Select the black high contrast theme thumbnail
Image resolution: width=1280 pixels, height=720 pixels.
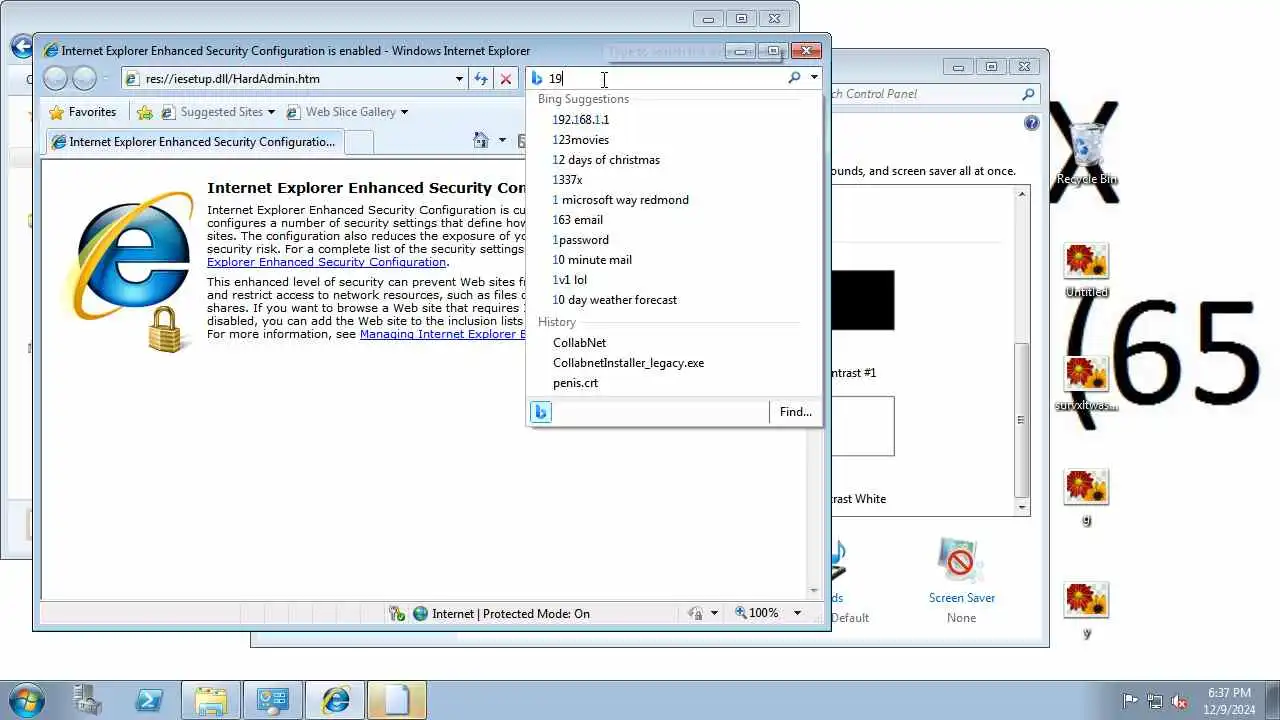click(861, 300)
